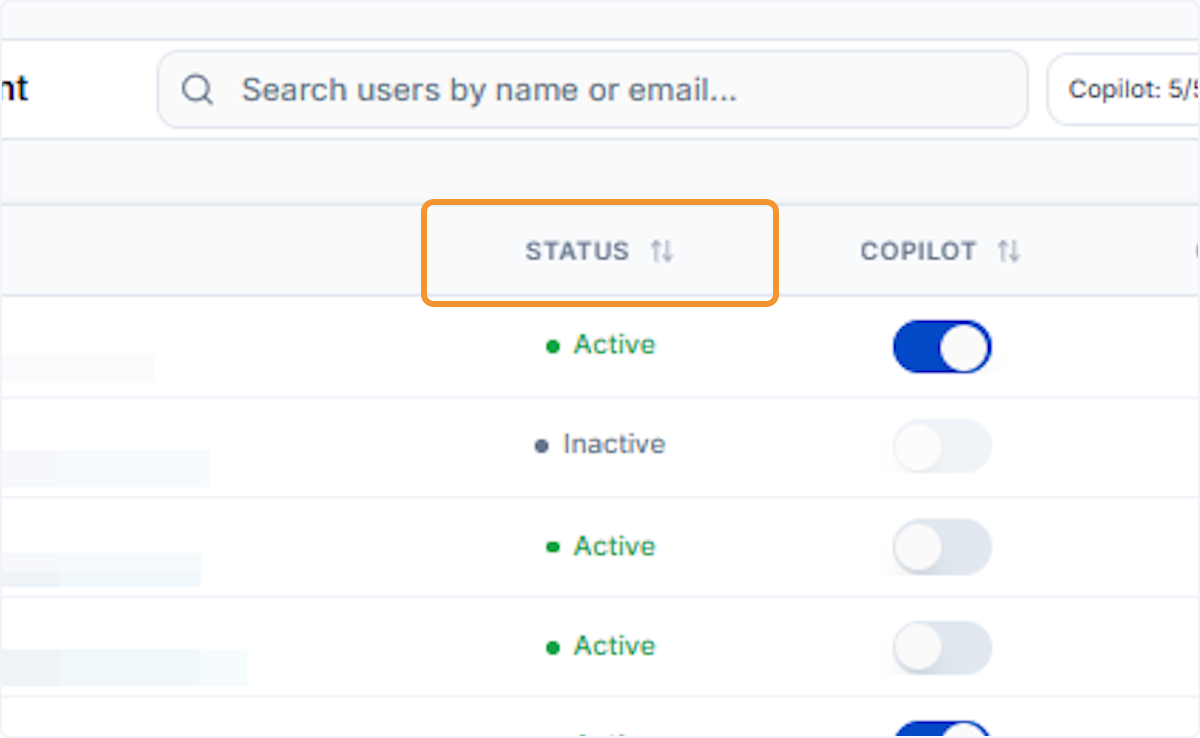1200x738 pixels.
Task: Click the sort arrows beside STATUS
Action: (x=662, y=251)
